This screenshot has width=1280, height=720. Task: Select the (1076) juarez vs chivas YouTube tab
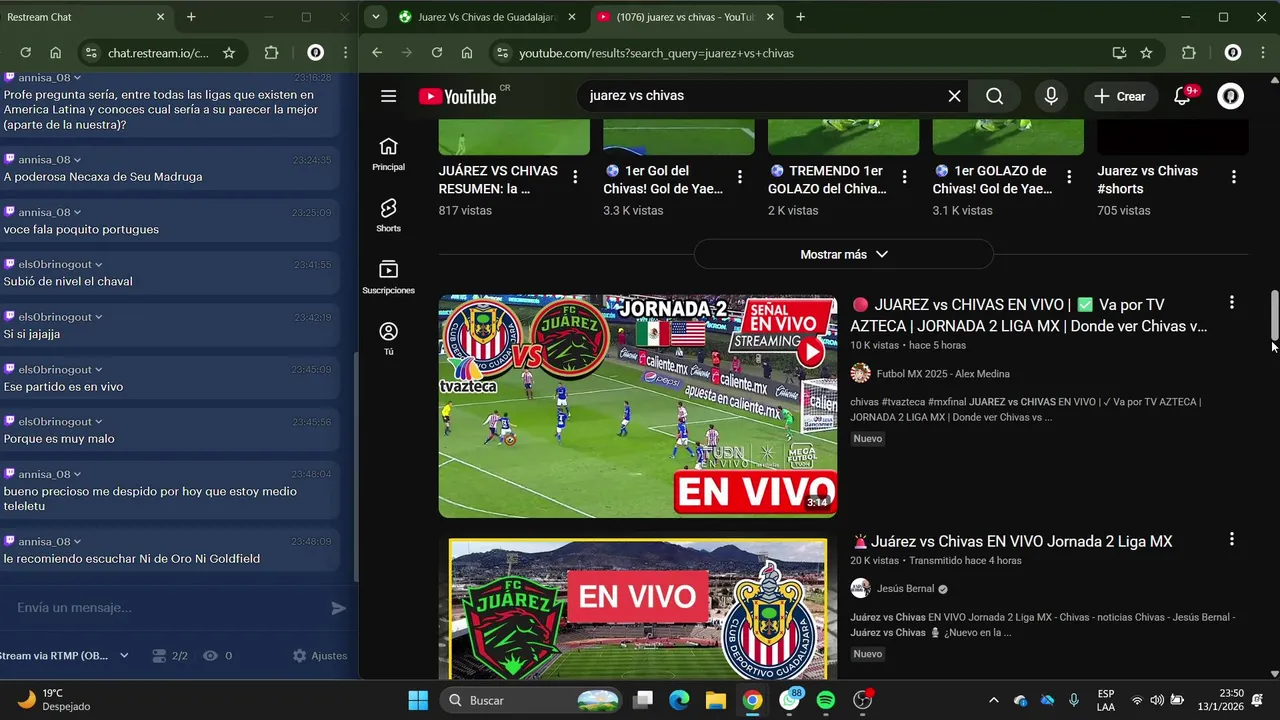point(685,17)
